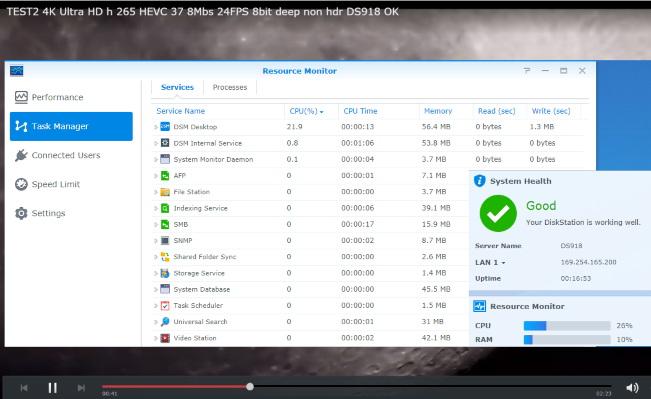Click the Resource Monitor app icon in title bar
651x399 pixels.
point(17,71)
